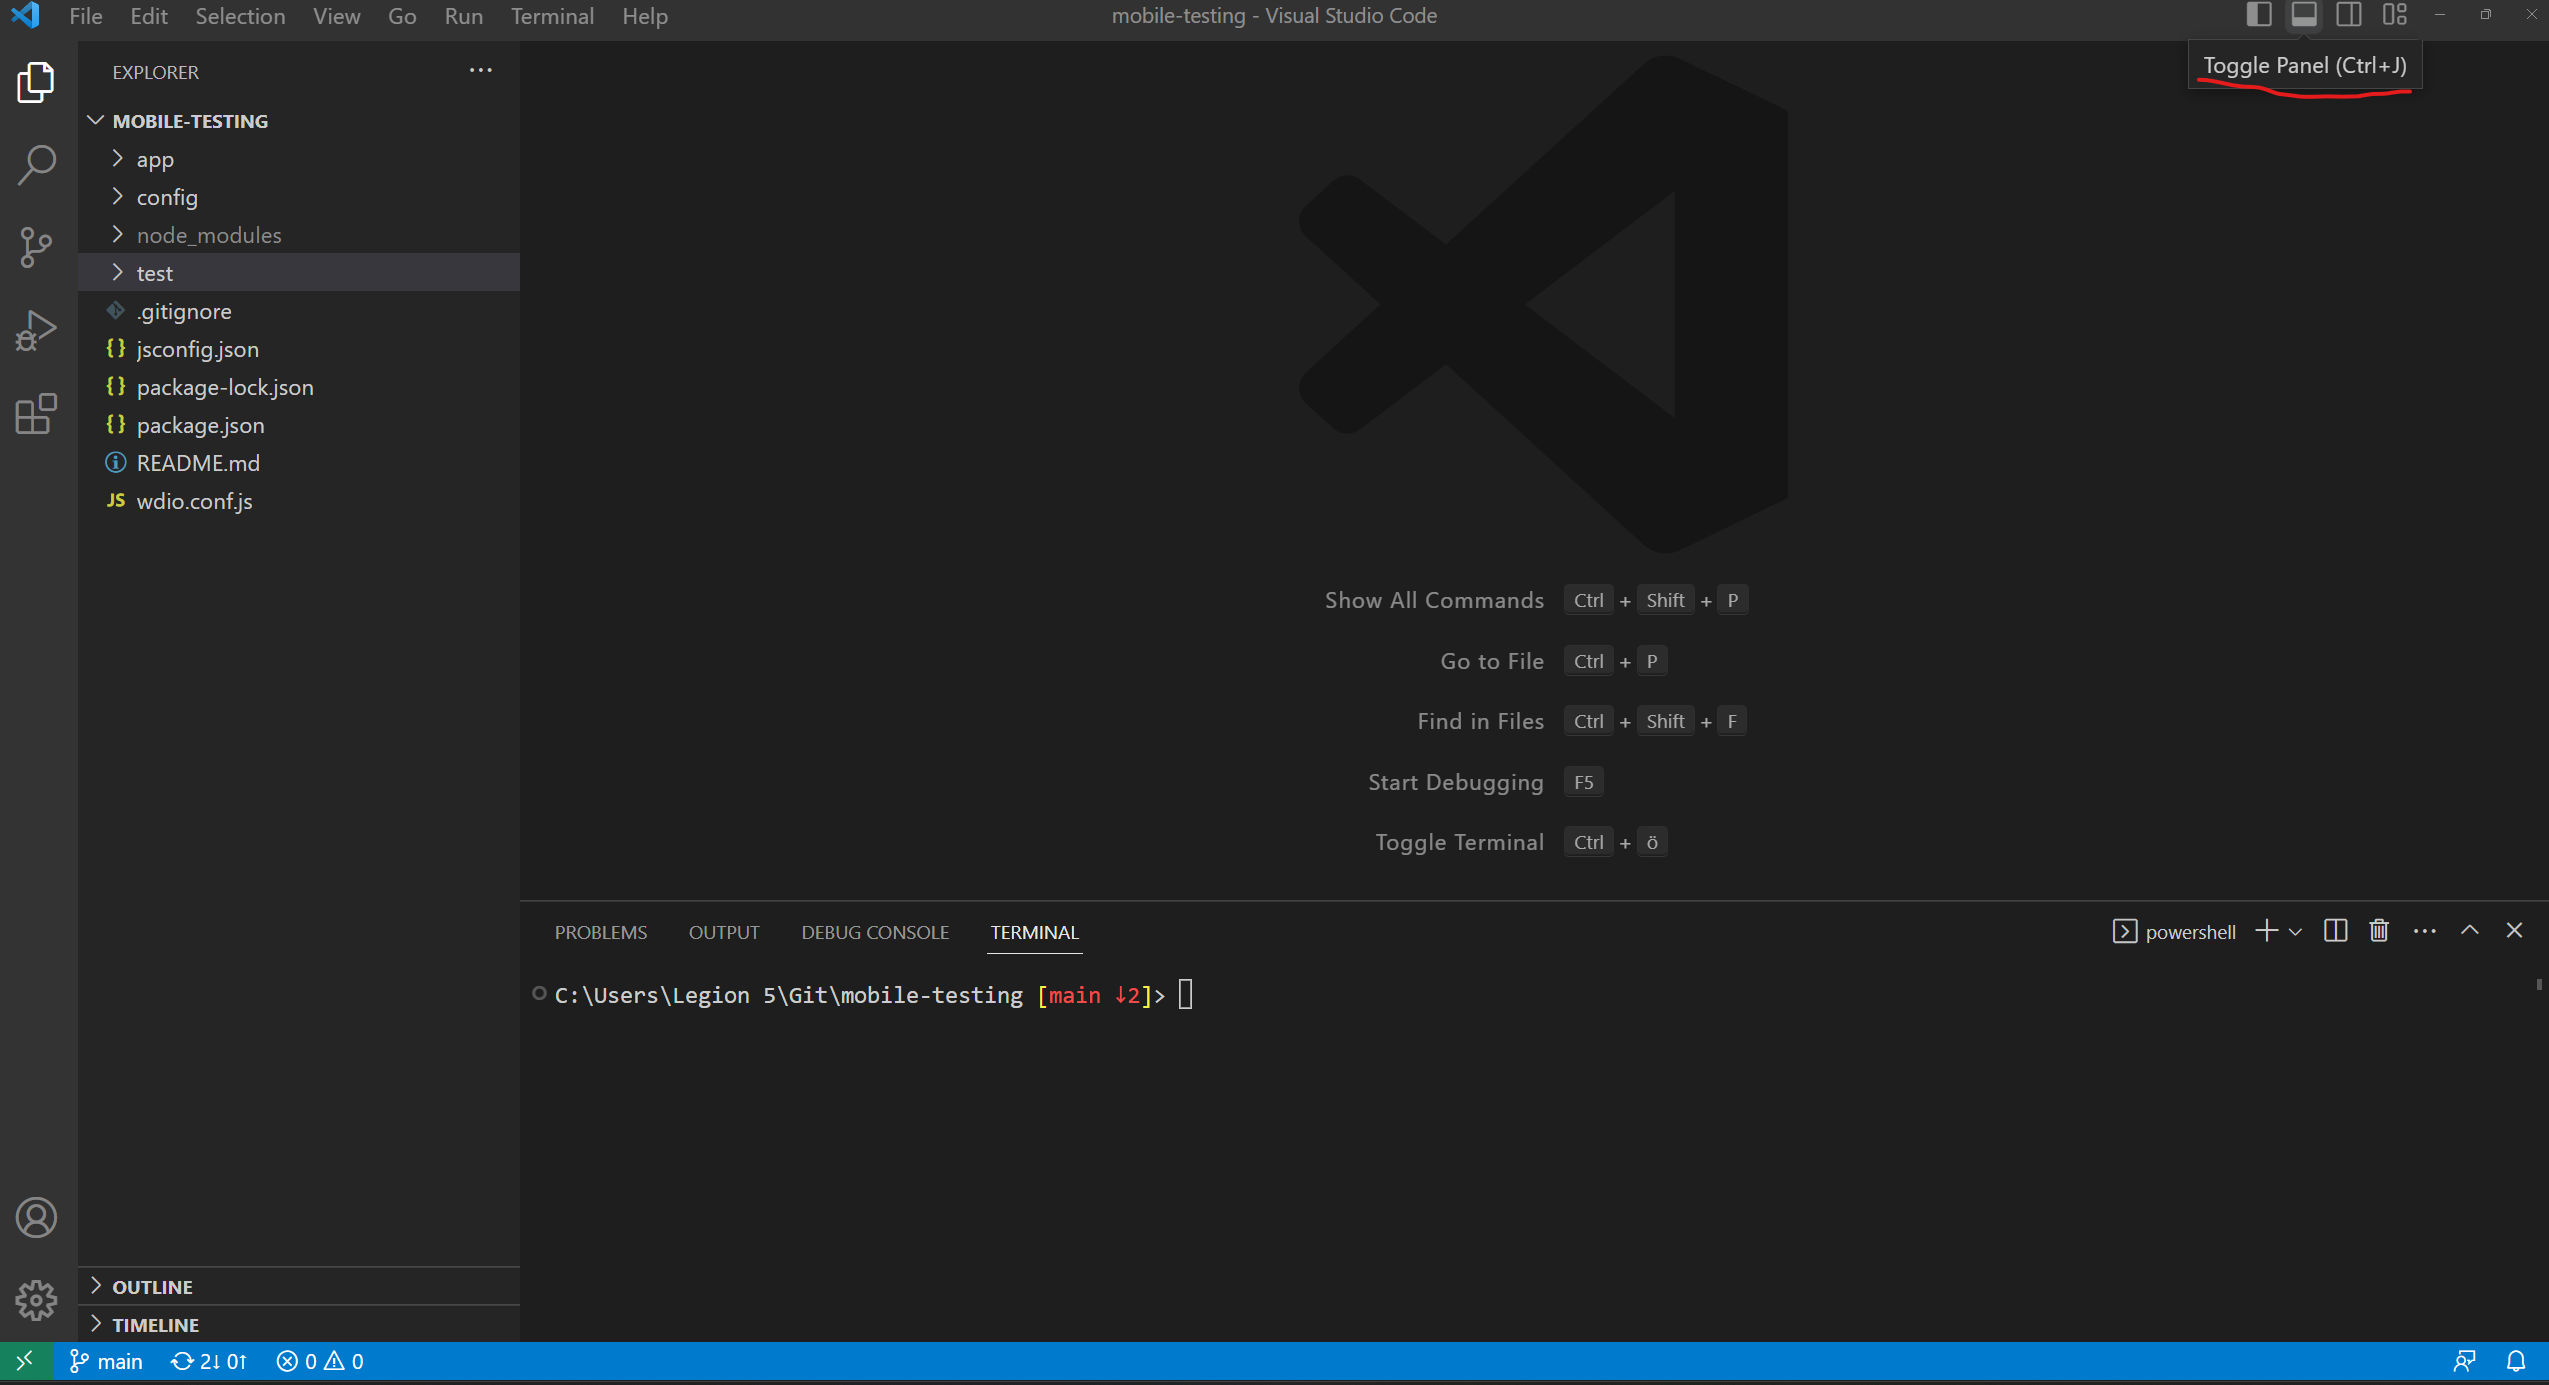Open the Explorer view in activity bar
This screenshot has height=1385, width=2549.
point(36,82)
